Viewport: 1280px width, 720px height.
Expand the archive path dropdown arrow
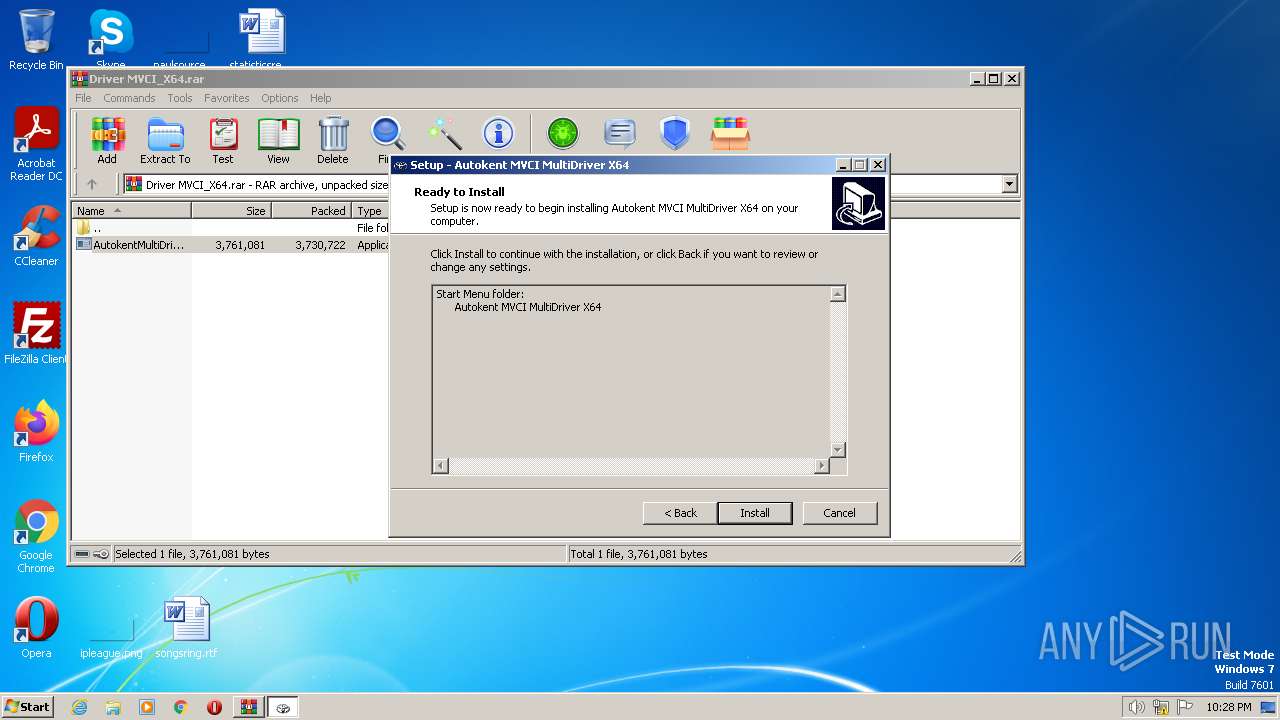tap(1009, 184)
